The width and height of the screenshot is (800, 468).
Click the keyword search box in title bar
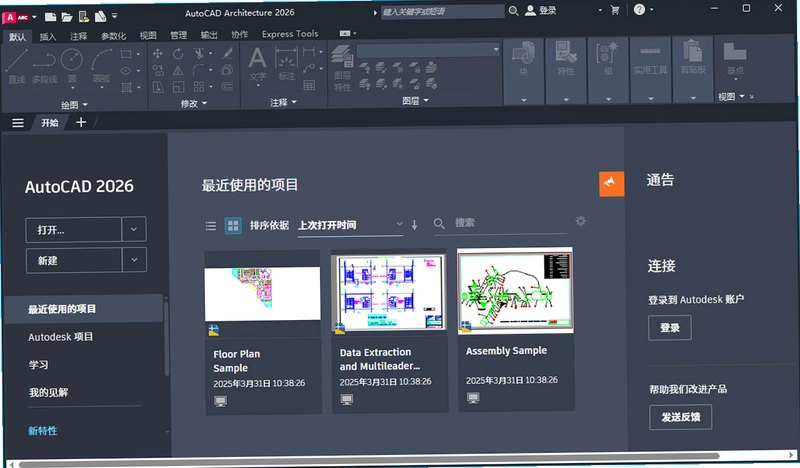[442, 11]
